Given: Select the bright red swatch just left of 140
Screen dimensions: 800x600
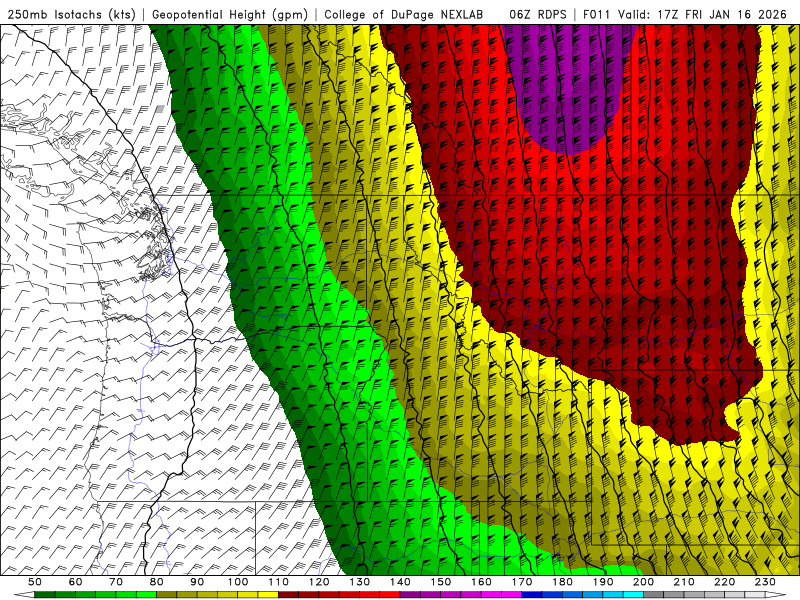Looking at the screenshot, I should tap(390, 595).
